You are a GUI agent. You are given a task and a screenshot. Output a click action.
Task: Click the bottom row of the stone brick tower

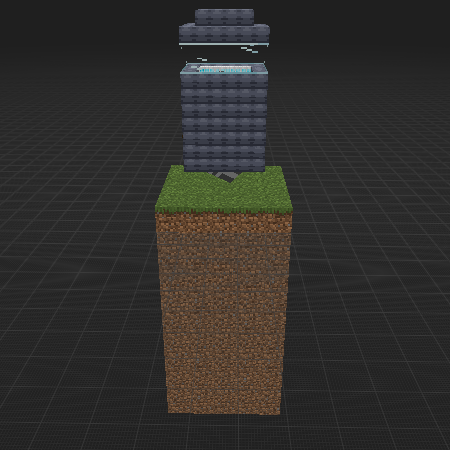click(224, 165)
